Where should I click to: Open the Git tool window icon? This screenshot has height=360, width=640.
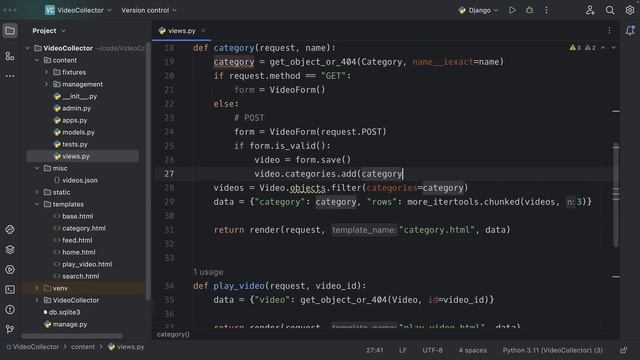click(x=10, y=329)
